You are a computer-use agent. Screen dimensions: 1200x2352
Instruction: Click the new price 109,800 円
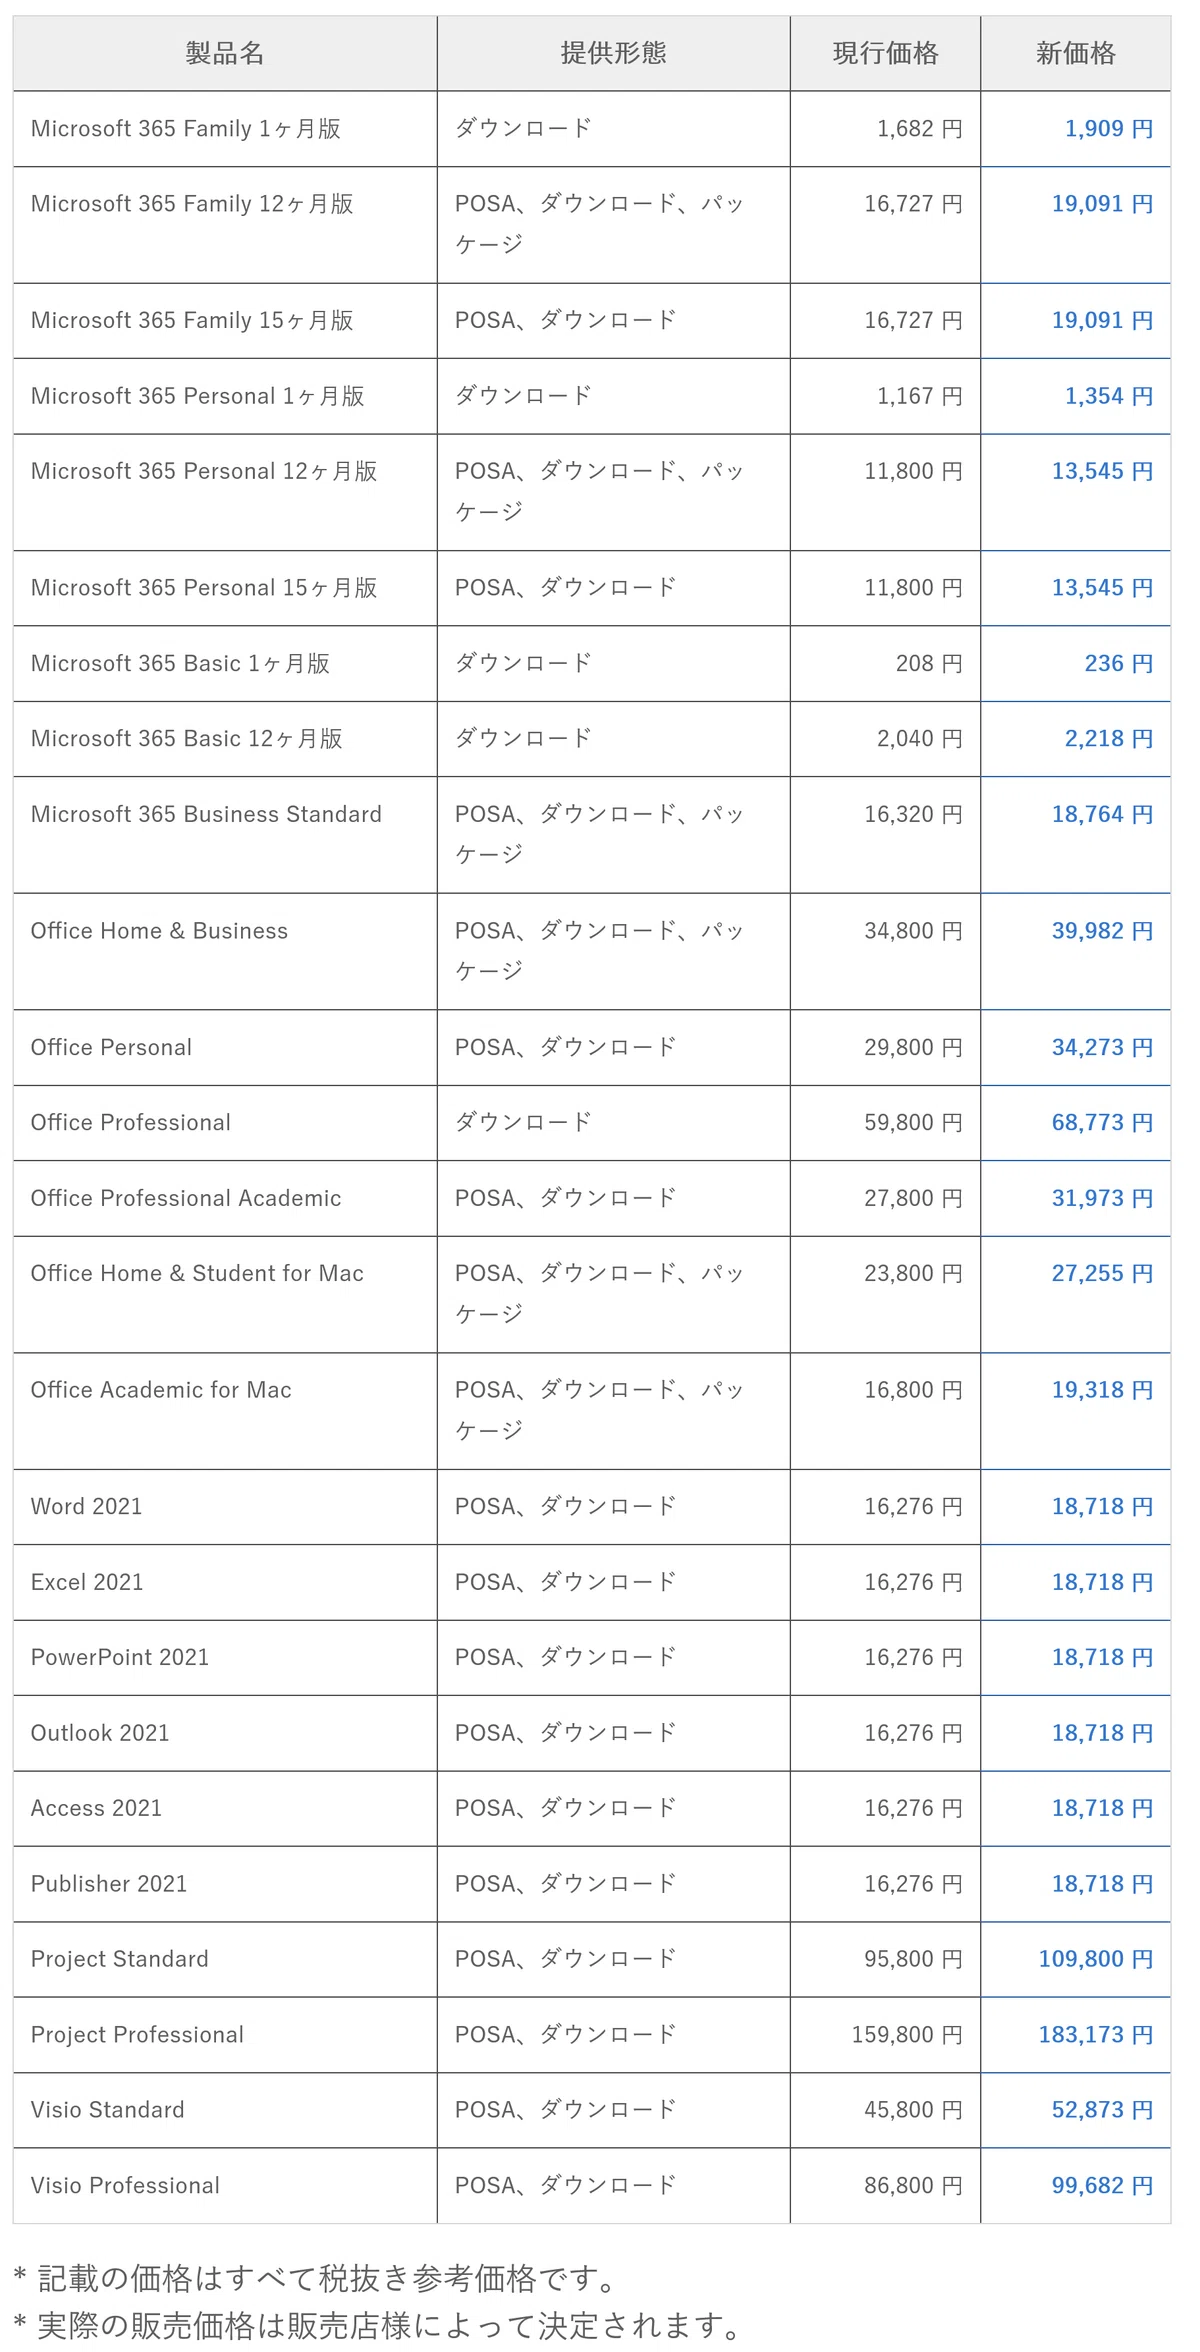(1096, 1959)
